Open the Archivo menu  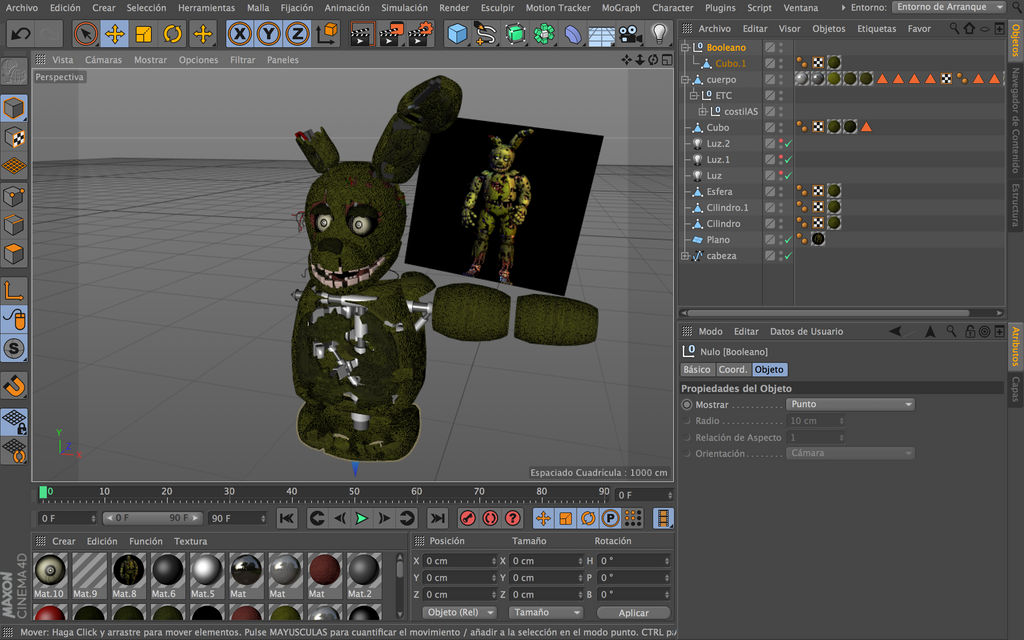click(22, 8)
